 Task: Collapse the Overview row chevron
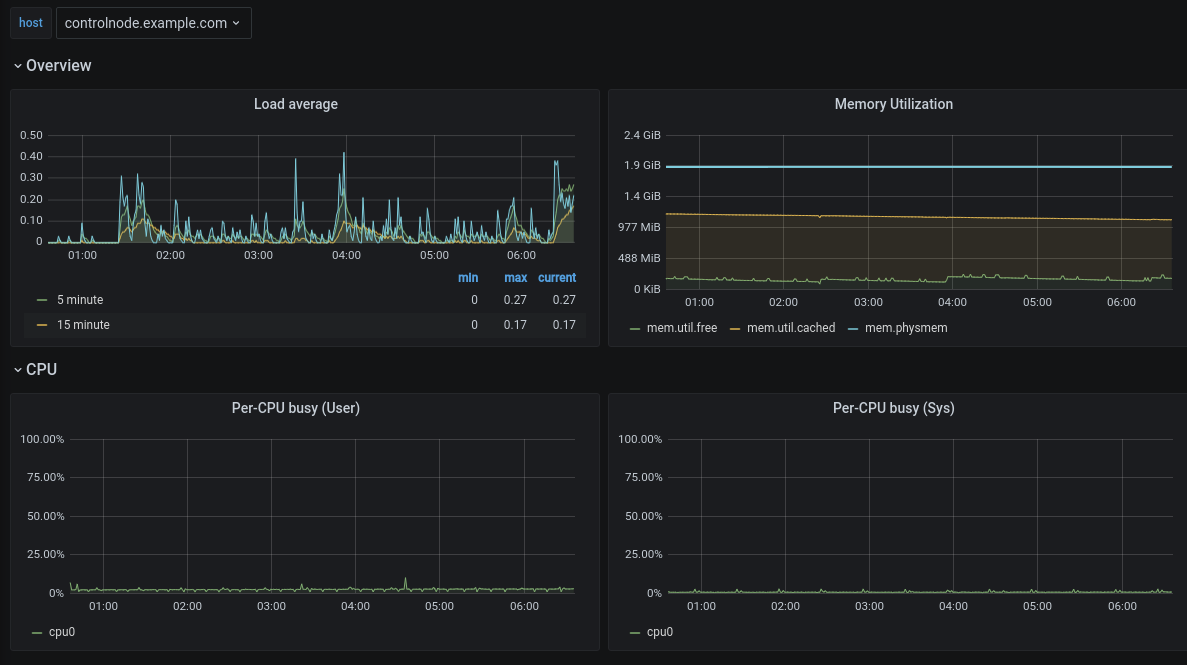tap(18, 66)
